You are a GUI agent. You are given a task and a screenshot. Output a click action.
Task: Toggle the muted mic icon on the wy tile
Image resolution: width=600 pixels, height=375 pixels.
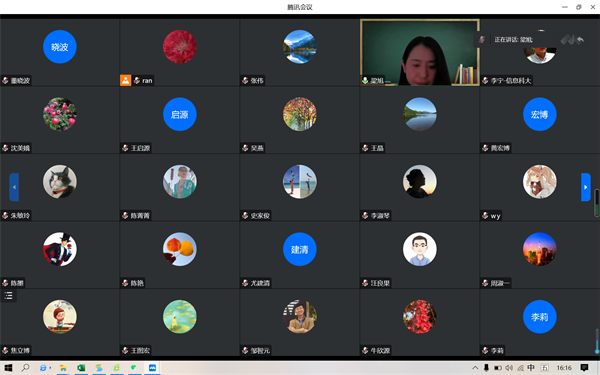(485, 215)
